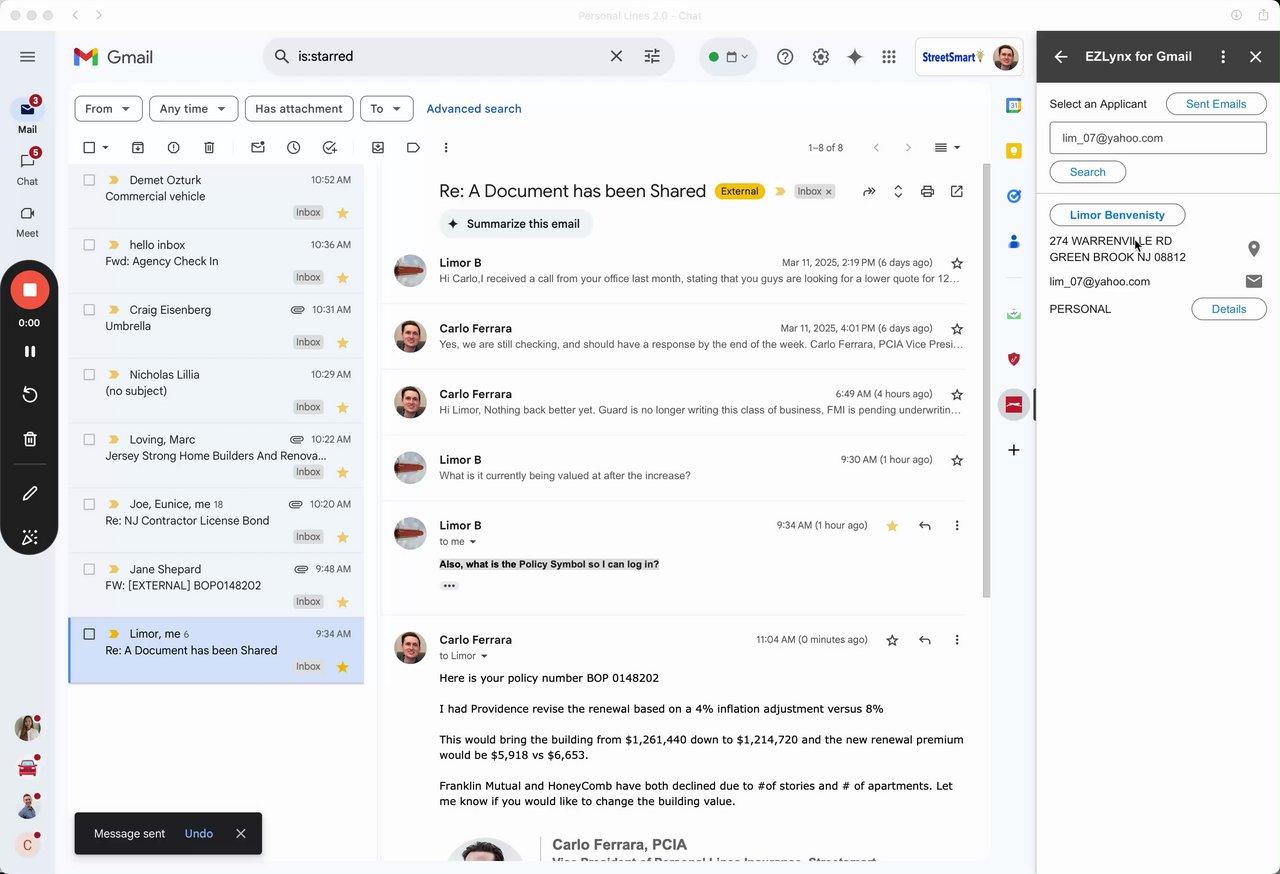
Task: Show trimmed content ellipsis in Limor's message
Action: [449, 586]
